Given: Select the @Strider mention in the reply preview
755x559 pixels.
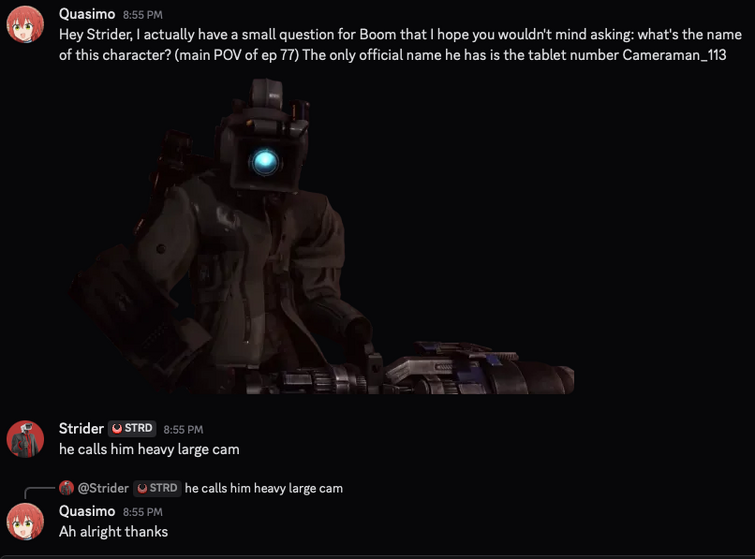Looking at the screenshot, I should [103, 488].
